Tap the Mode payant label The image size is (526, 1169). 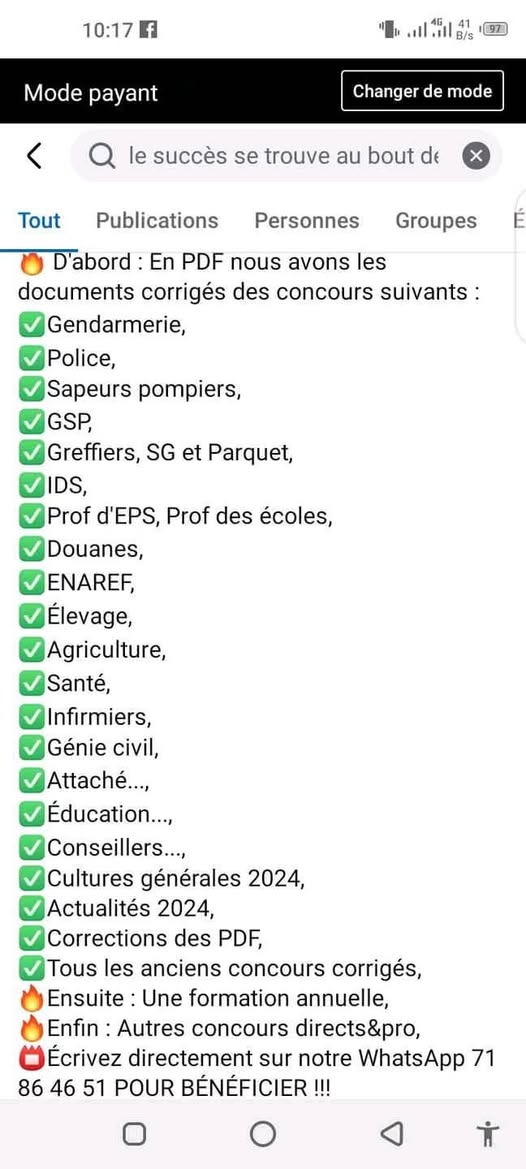pyautogui.click(x=91, y=92)
